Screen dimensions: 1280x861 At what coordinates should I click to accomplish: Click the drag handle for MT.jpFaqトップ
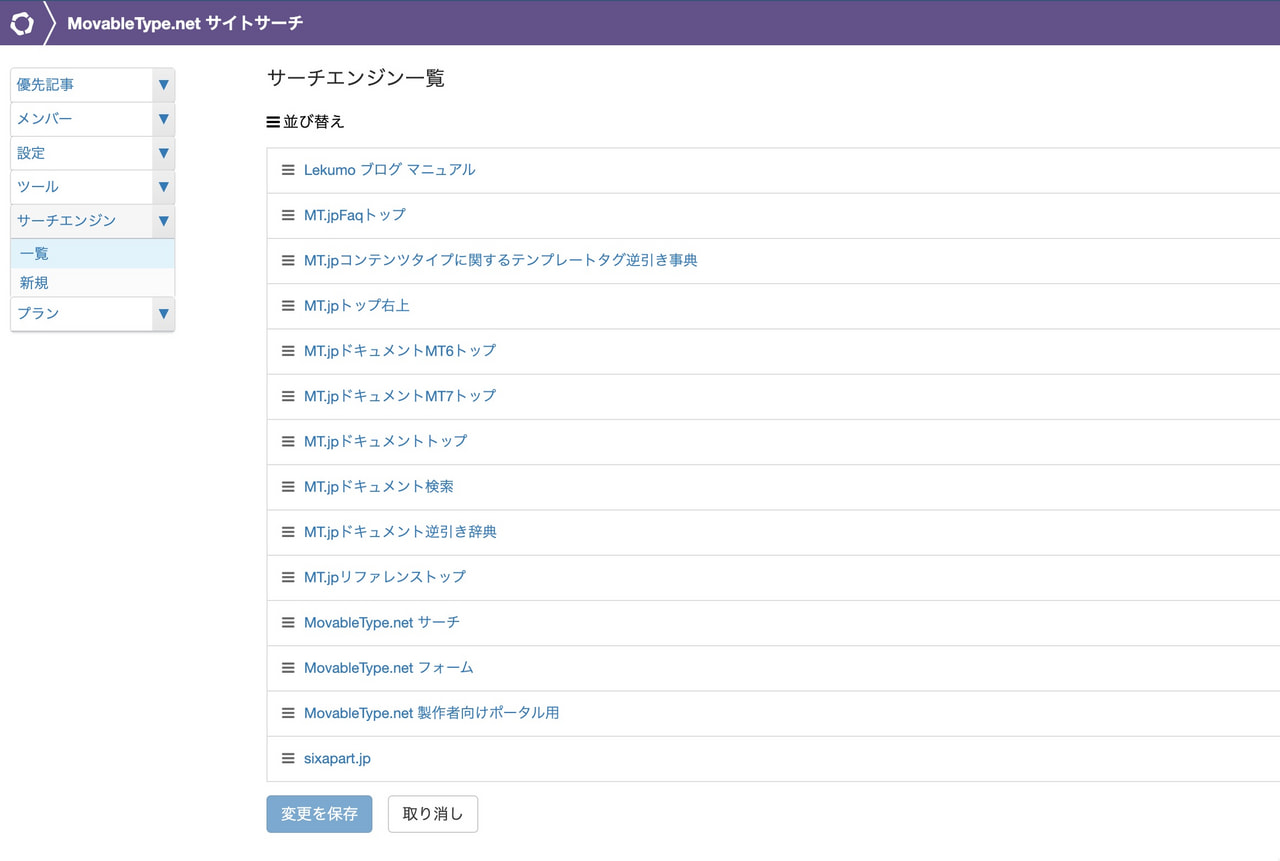[286, 215]
